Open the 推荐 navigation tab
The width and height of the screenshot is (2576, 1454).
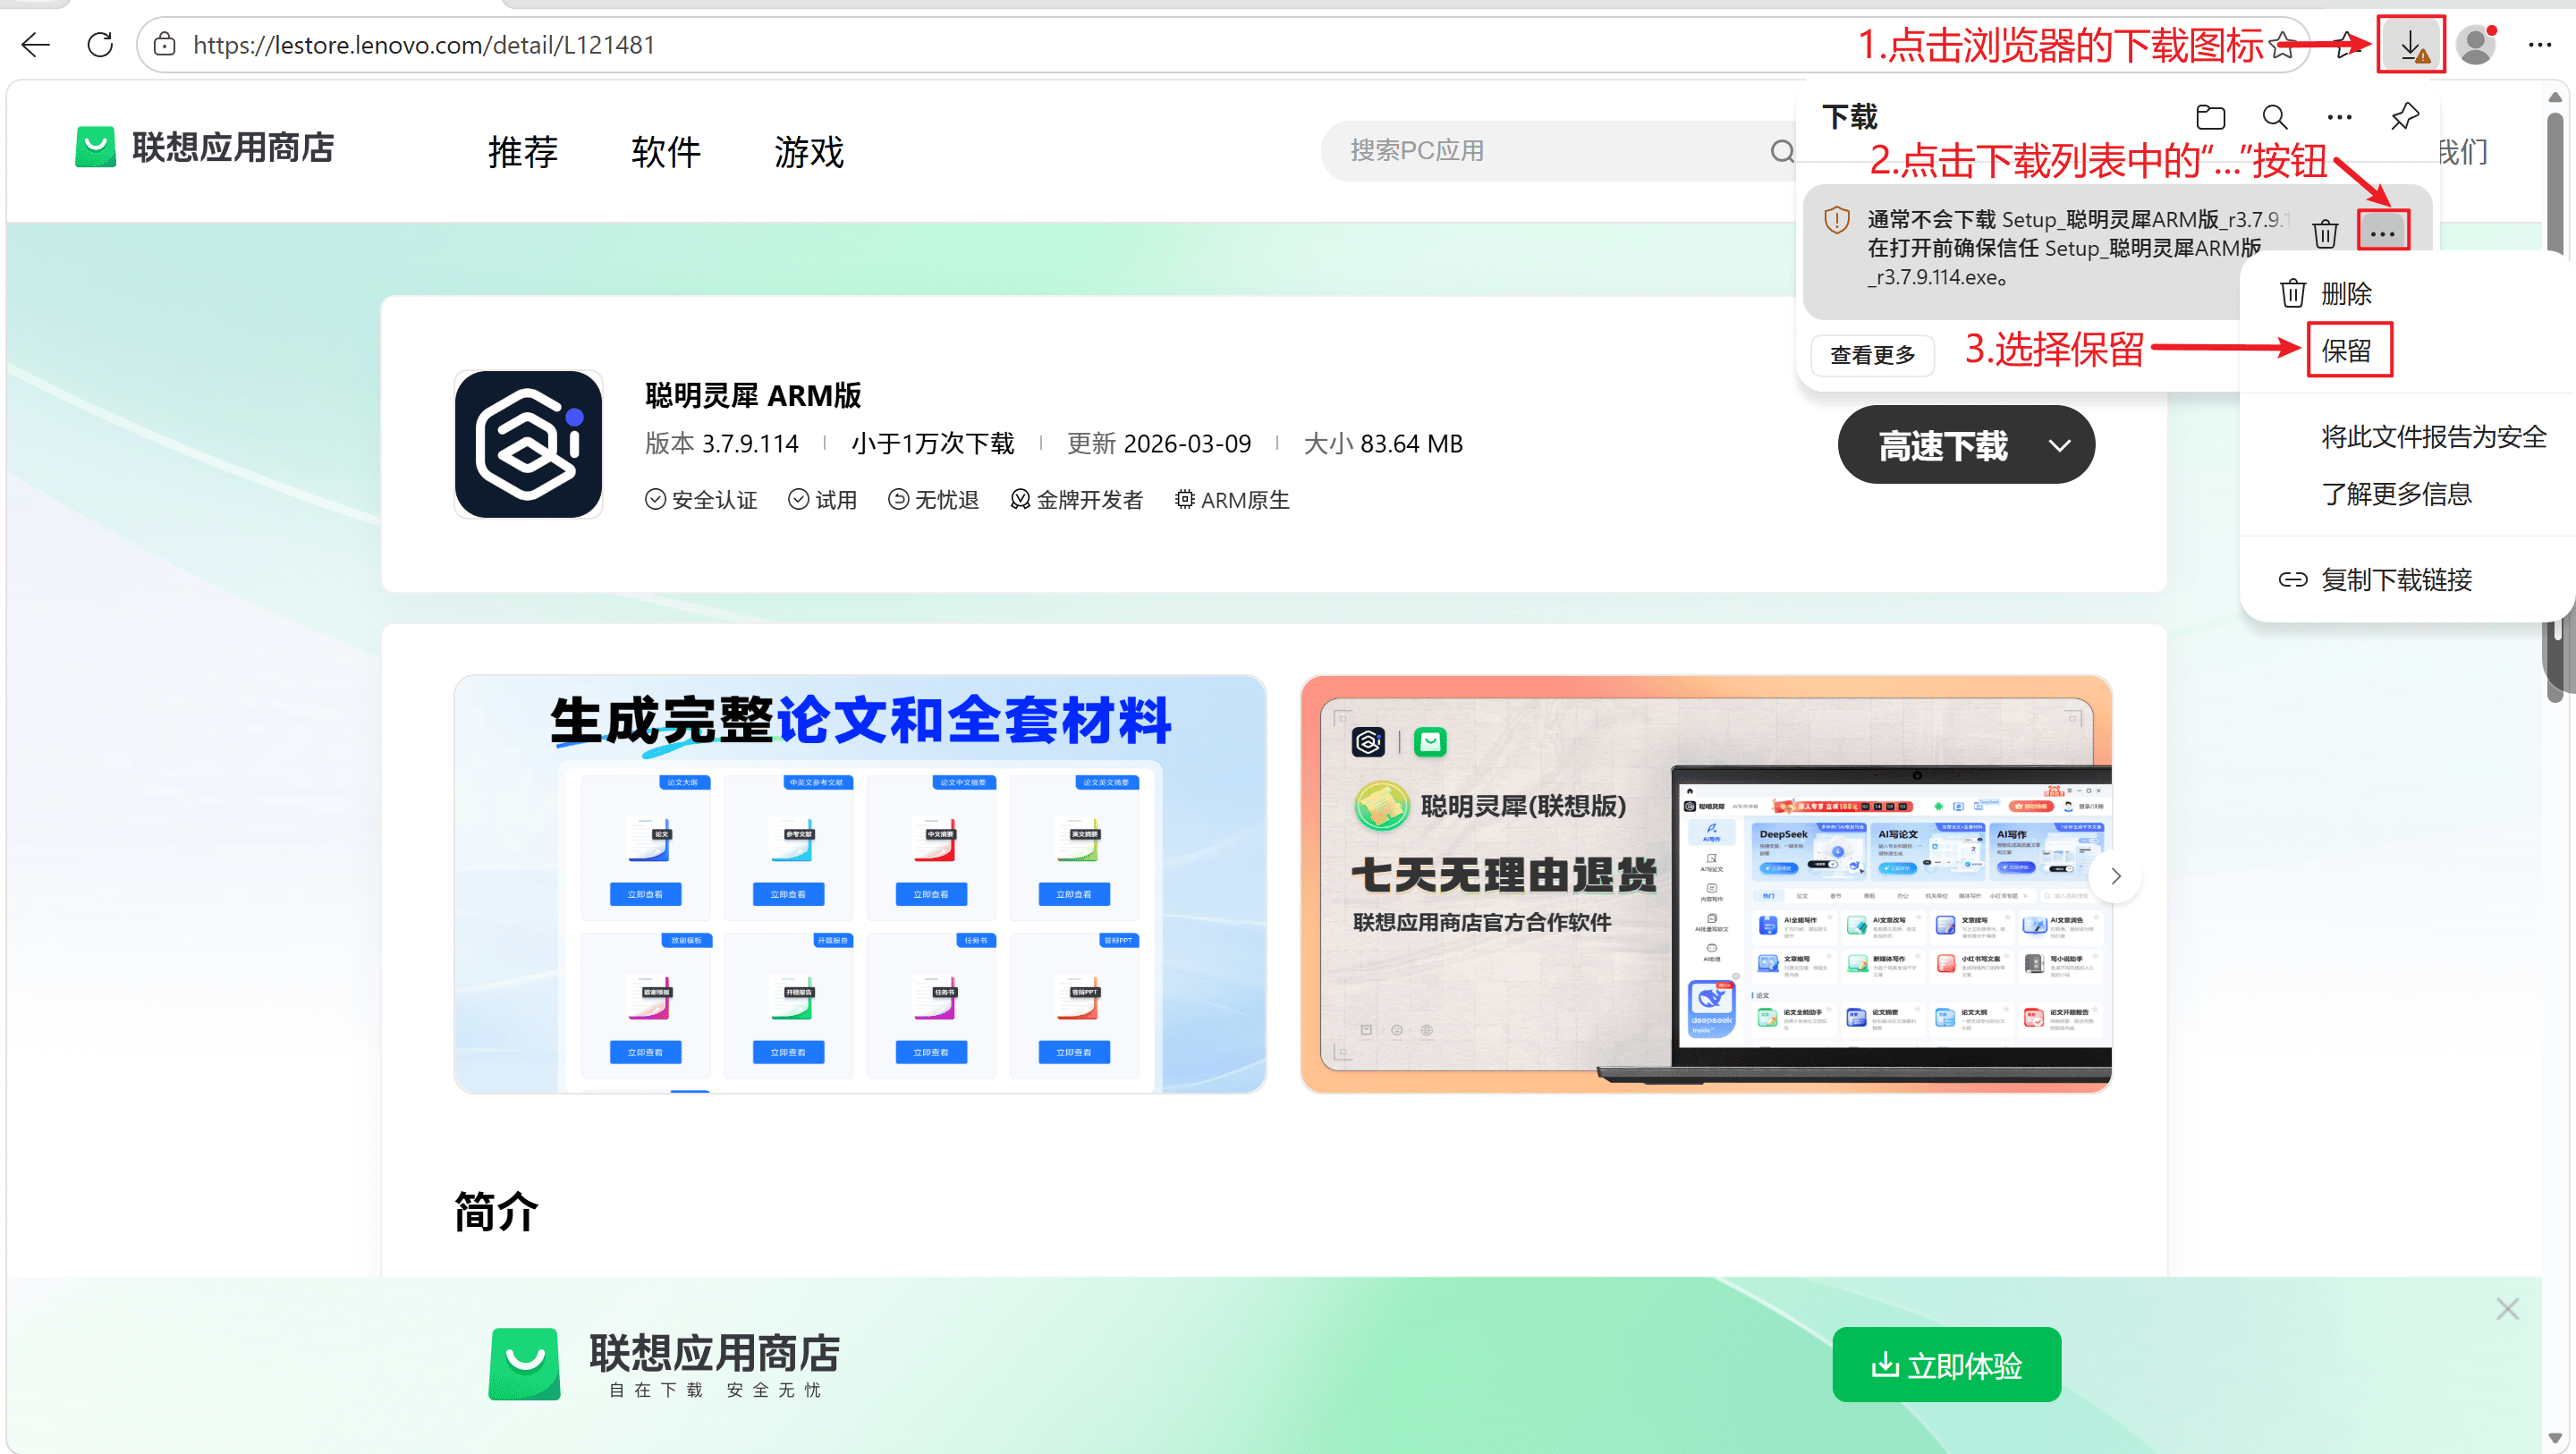coord(523,152)
